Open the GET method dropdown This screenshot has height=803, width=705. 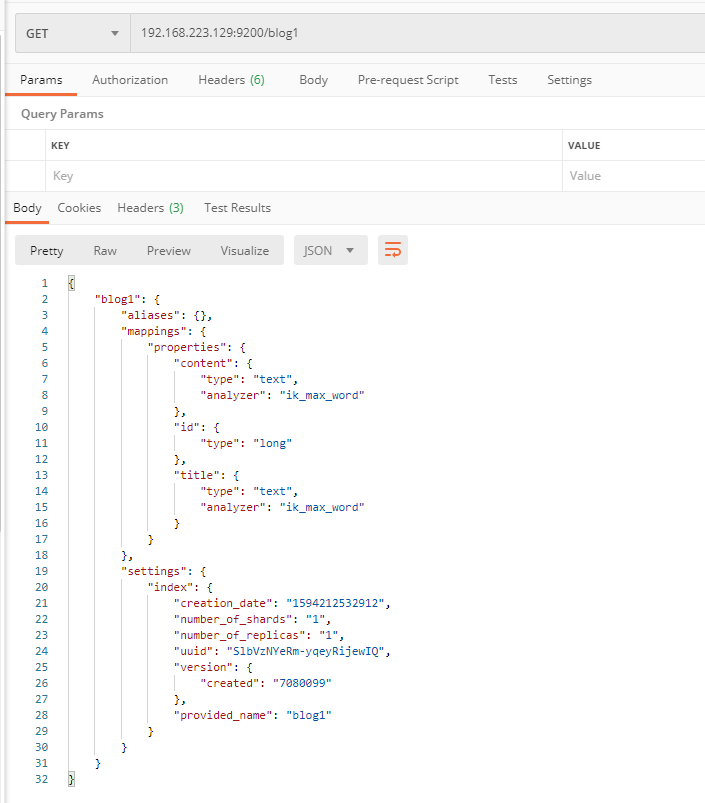tap(73, 33)
